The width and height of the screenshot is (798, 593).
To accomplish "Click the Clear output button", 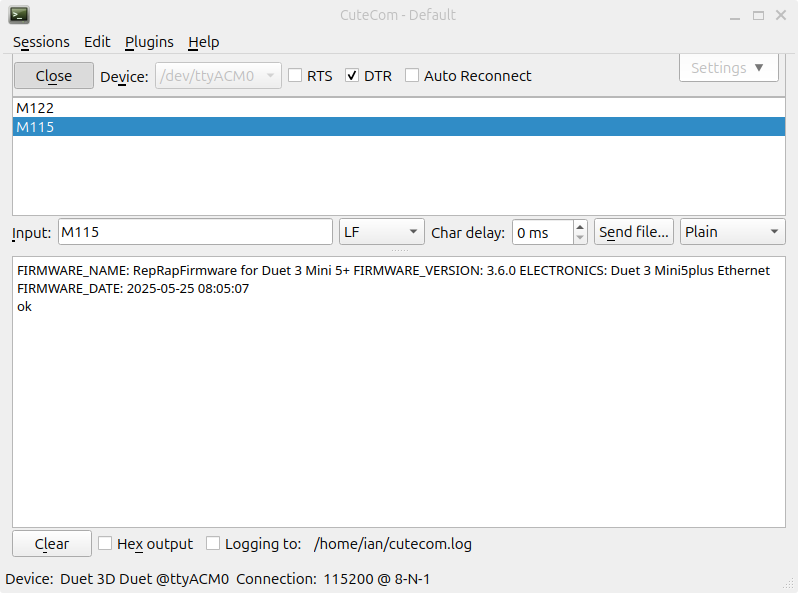I will (52, 544).
